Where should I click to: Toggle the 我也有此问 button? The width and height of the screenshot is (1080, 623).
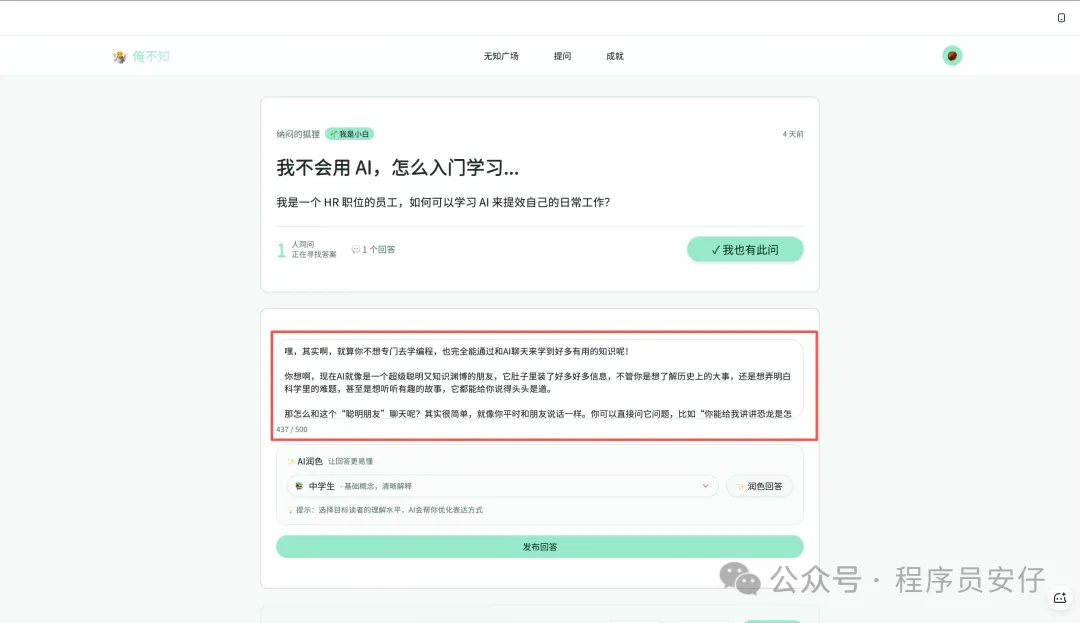[x=745, y=250]
